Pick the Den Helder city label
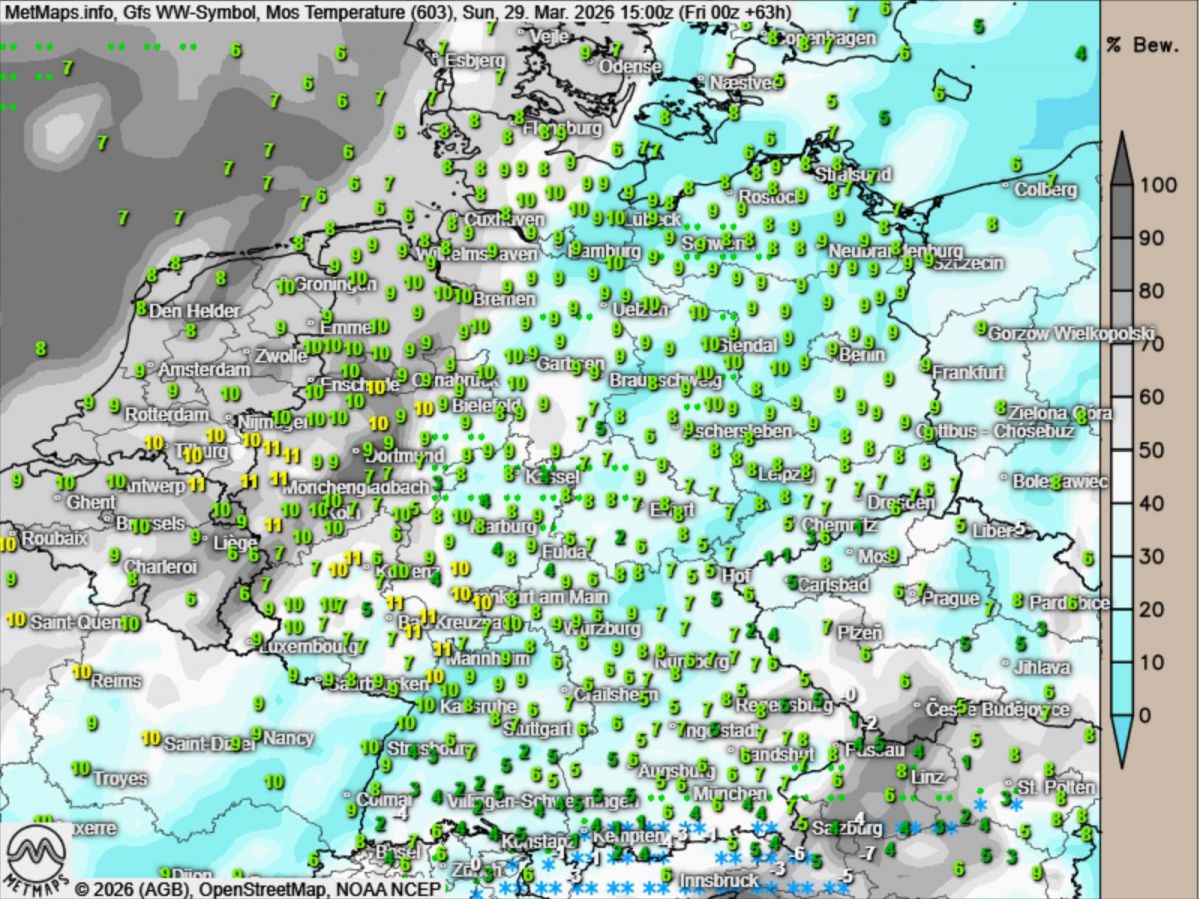The height and width of the screenshot is (899, 1200). (194, 311)
